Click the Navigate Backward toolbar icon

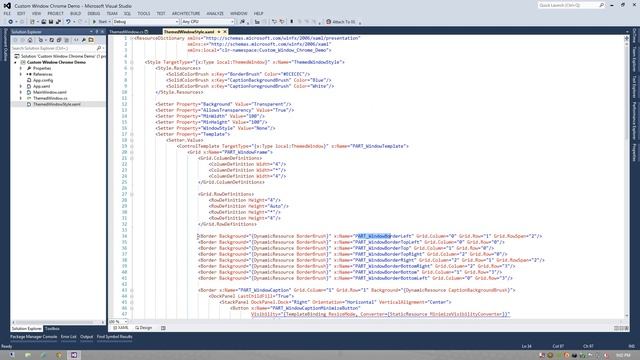[11, 22]
